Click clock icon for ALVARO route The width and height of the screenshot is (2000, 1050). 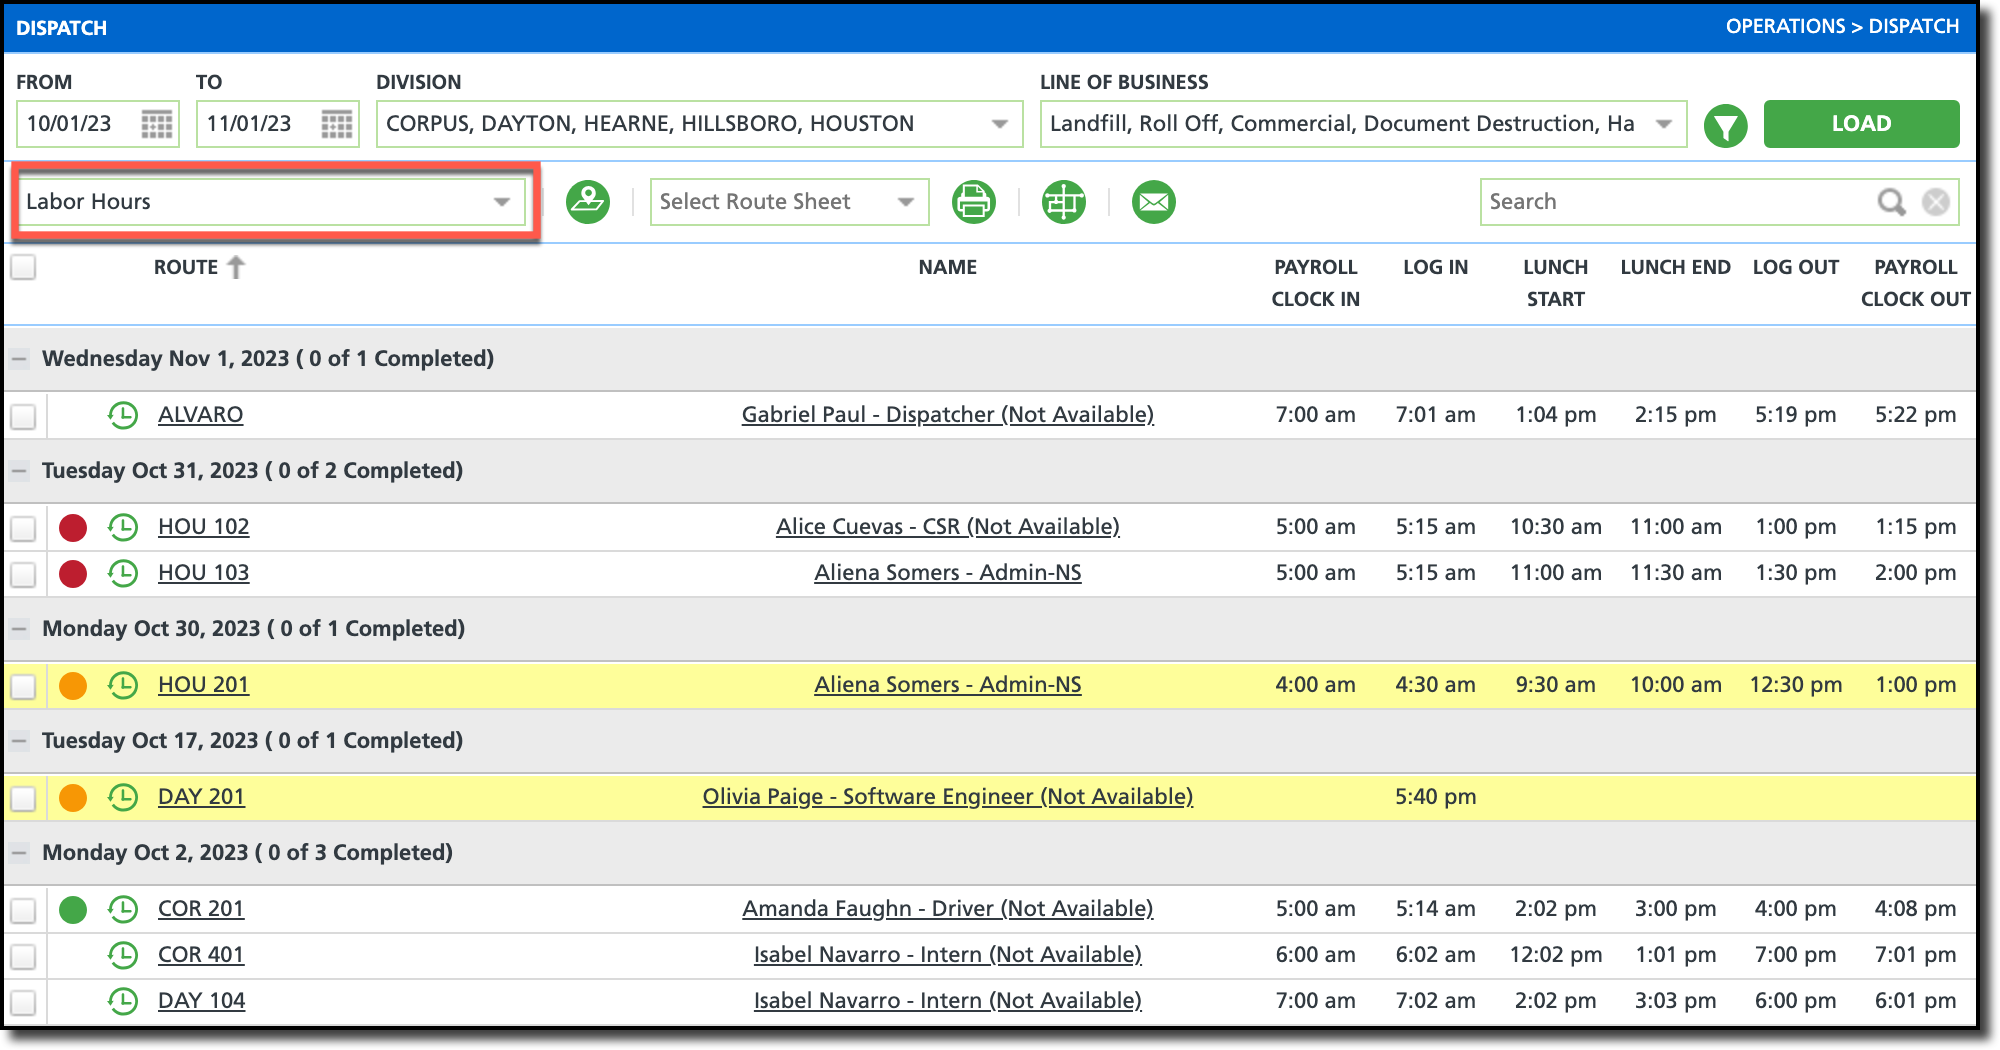tap(123, 415)
